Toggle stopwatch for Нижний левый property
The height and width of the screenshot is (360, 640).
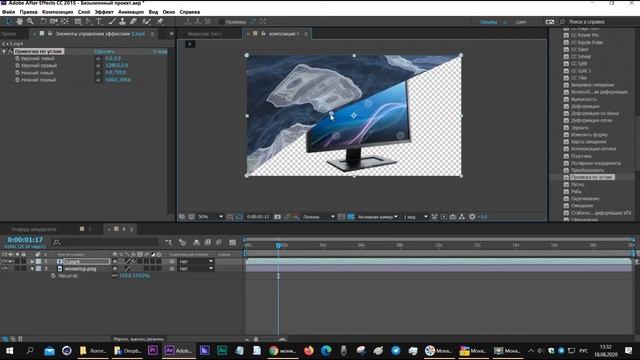[17, 73]
